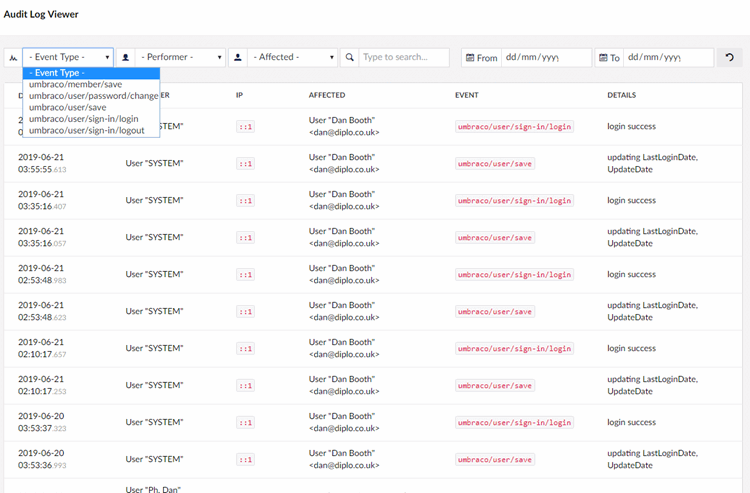Image resolution: width=750 pixels, height=493 pixels.
Task: Click the performer user icon
Action: click(126, 57)
